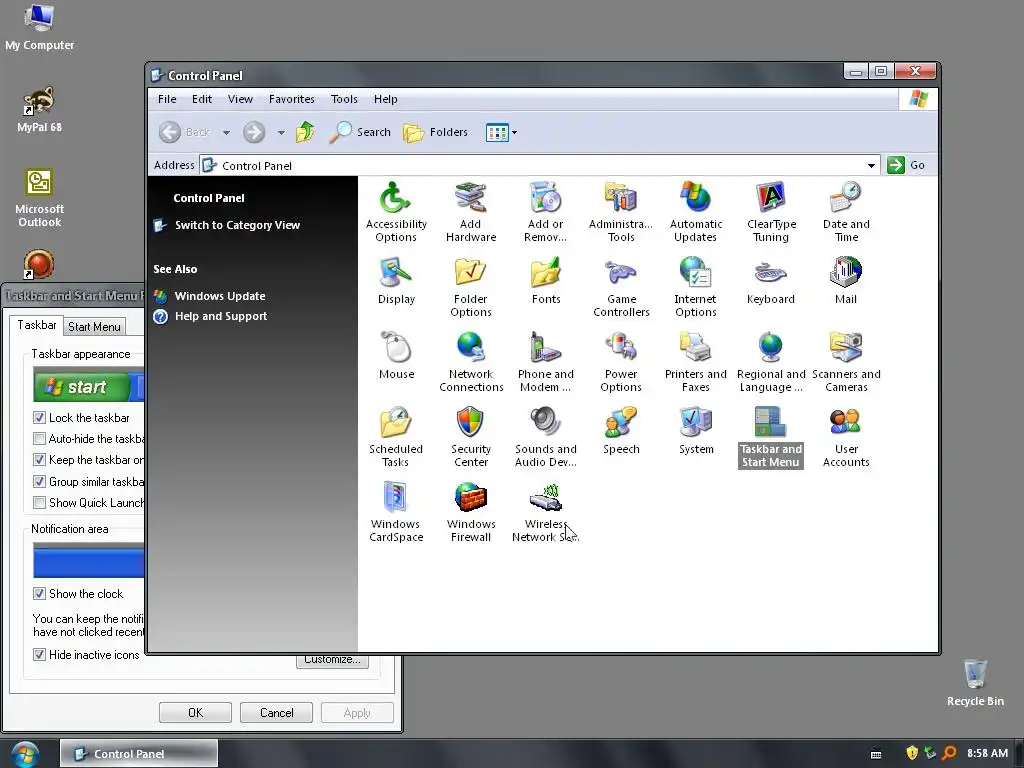This screenshot has height=768, width=1024.
Task: Open the Edit menu
Action: pyautogui.click(x=202, y=99)
